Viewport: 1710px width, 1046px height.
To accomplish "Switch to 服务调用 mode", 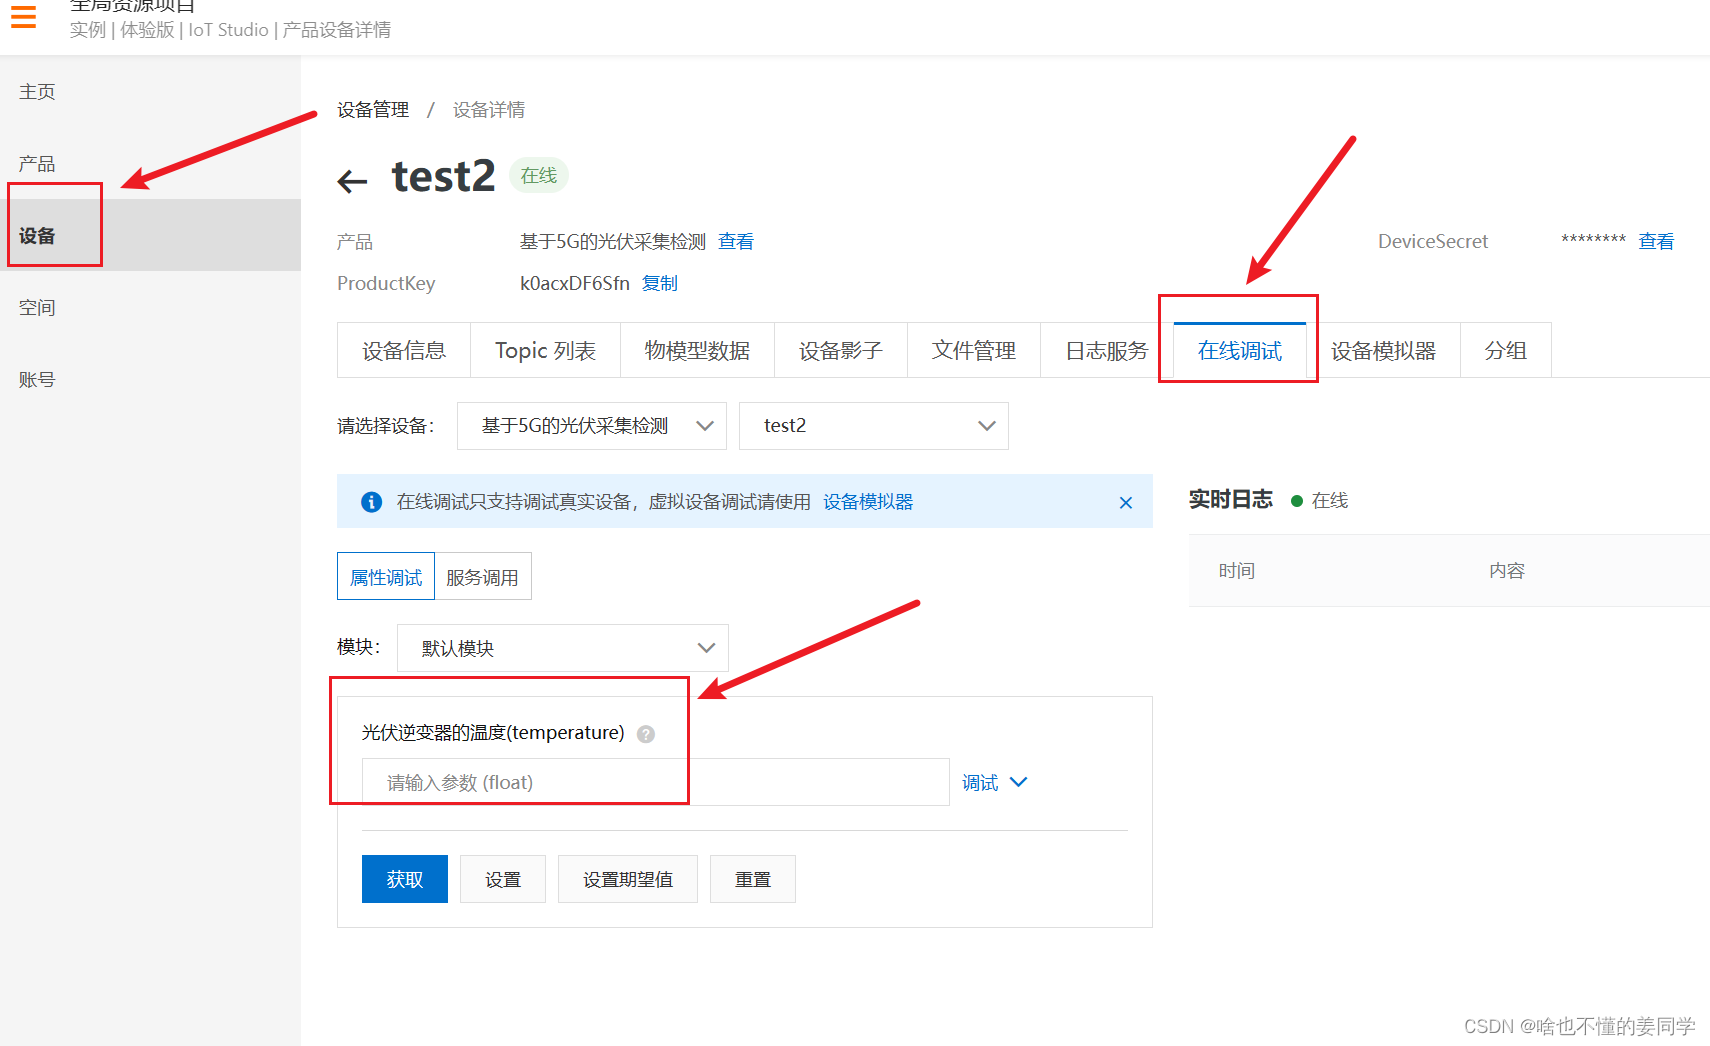I will [483, 576].
